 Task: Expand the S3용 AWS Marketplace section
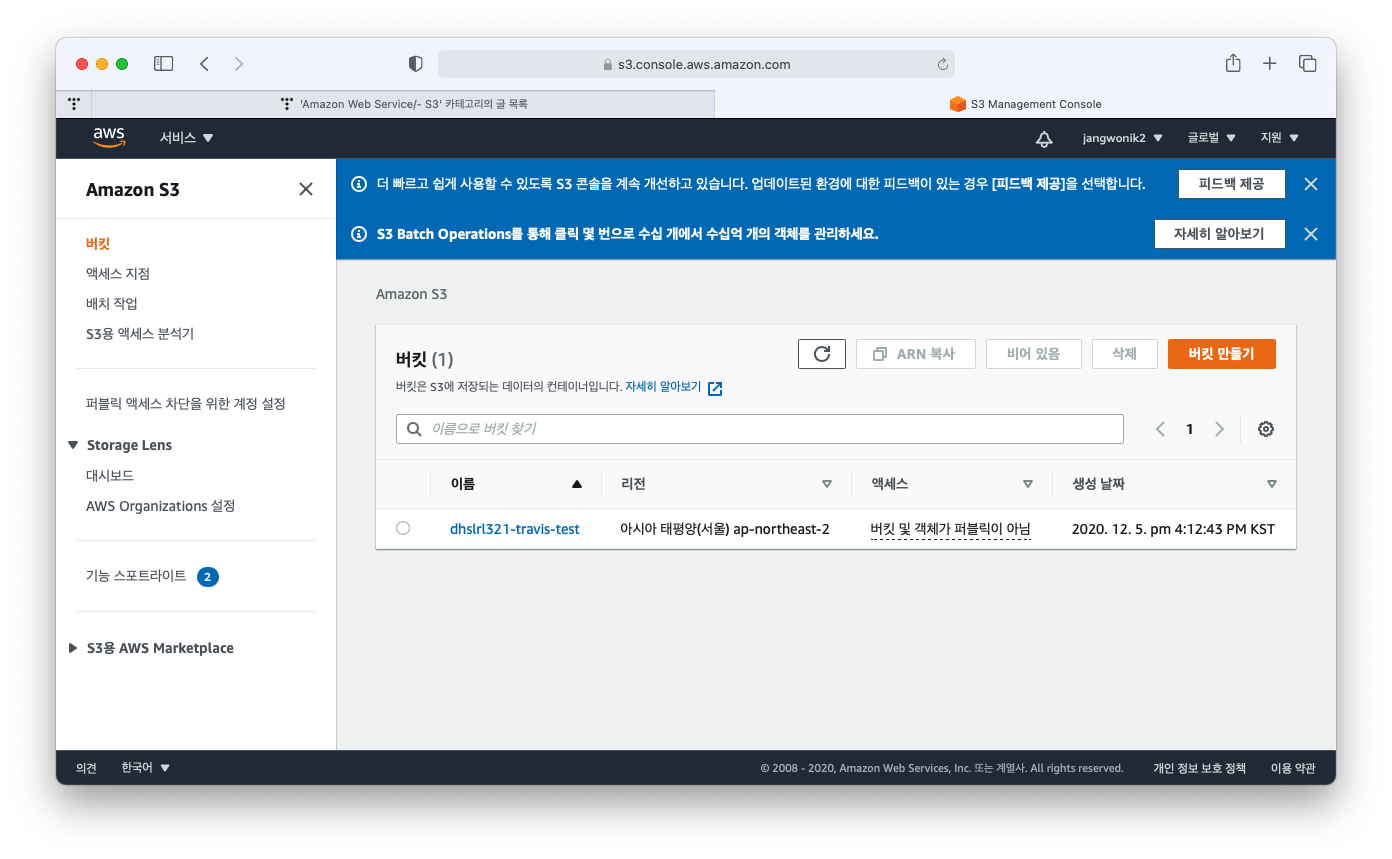pyautogui.click(x=73, y=648)
